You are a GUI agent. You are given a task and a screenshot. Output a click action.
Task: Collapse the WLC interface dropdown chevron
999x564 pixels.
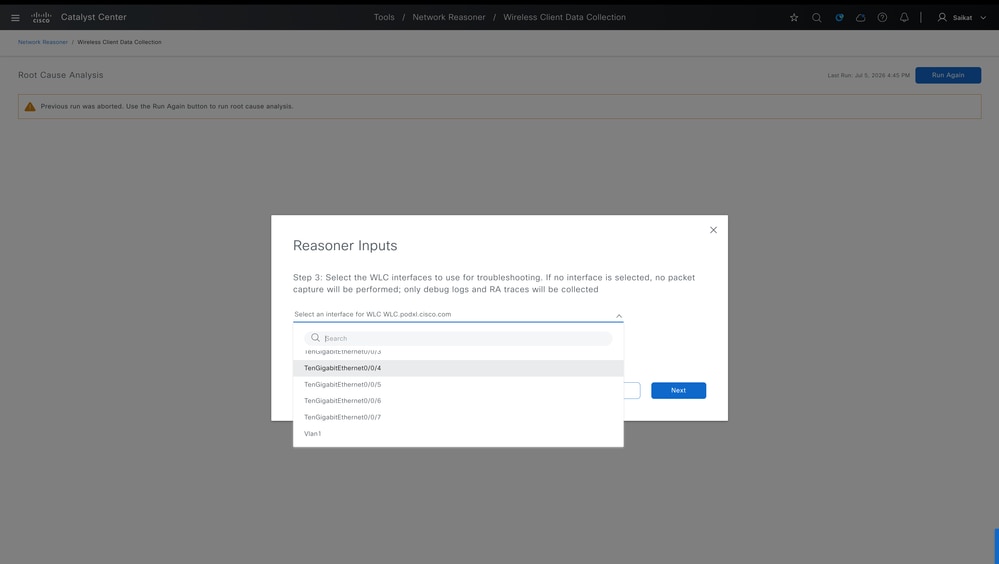point(619,315)
